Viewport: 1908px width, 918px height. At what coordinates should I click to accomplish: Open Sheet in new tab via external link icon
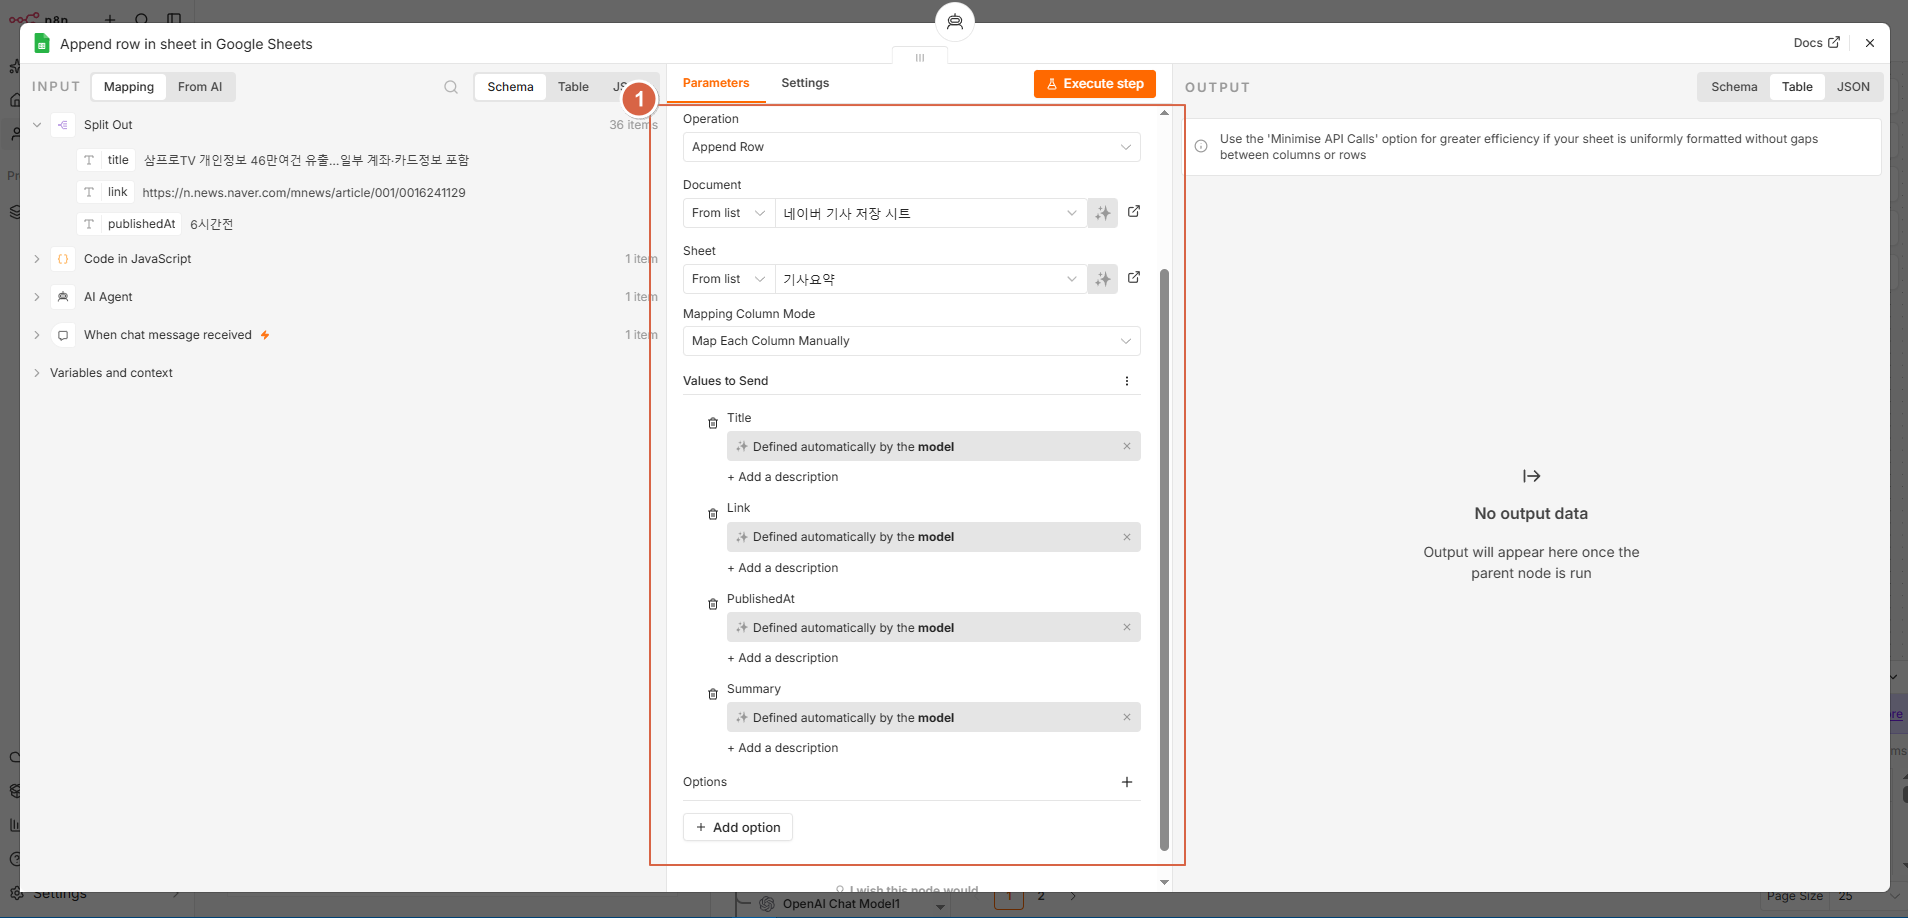click(x=1134, y=278)
